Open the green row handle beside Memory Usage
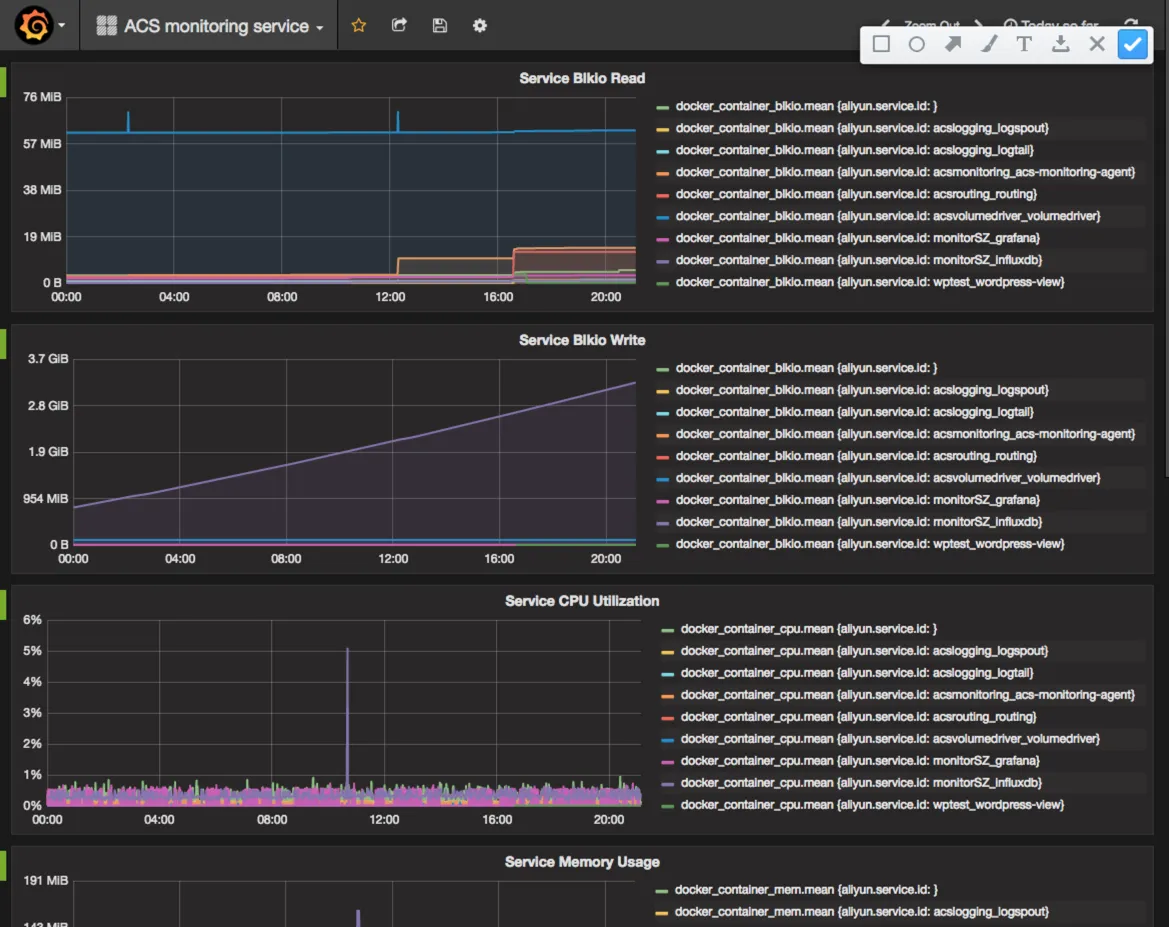The height and width of the screenshot is (927, 1169). pyautogui.click(x=3, y=866)
